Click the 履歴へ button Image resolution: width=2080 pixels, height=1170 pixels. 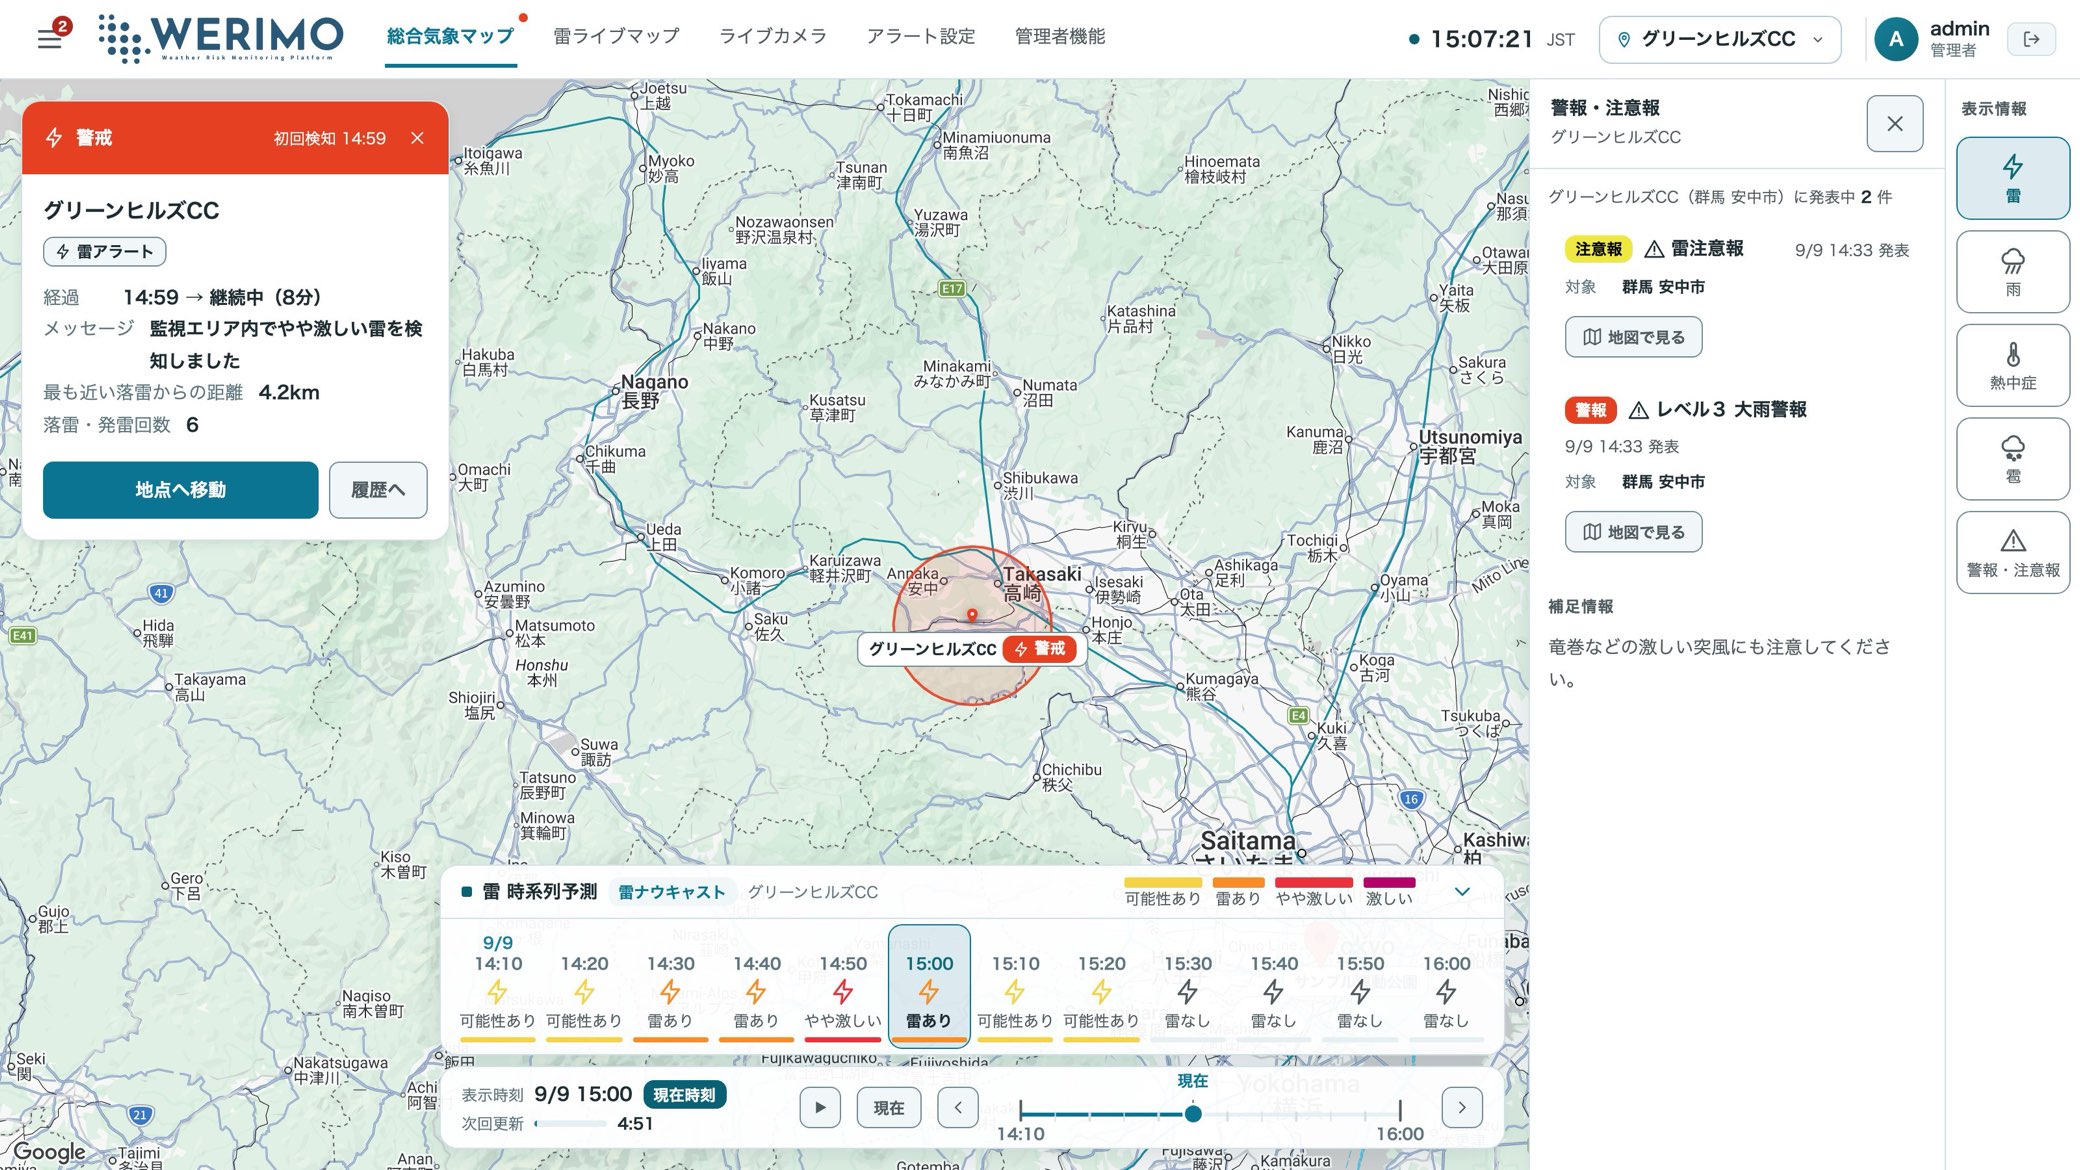pyautogui.click(x=378, y=490)
